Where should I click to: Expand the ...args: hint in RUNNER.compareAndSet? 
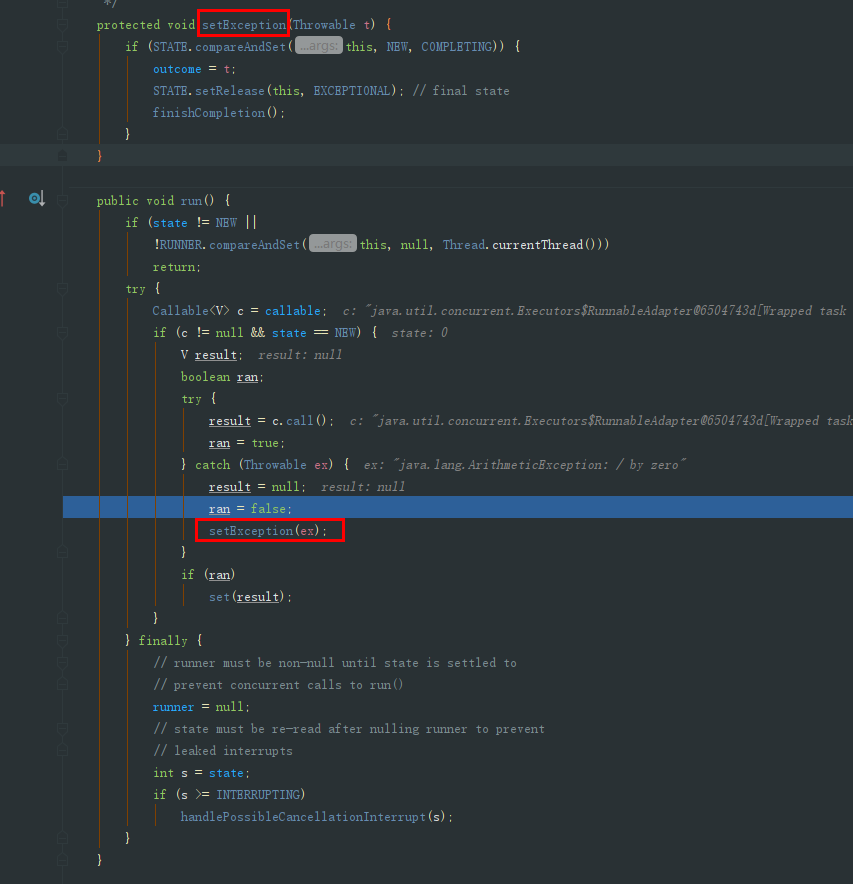[333, 244]
